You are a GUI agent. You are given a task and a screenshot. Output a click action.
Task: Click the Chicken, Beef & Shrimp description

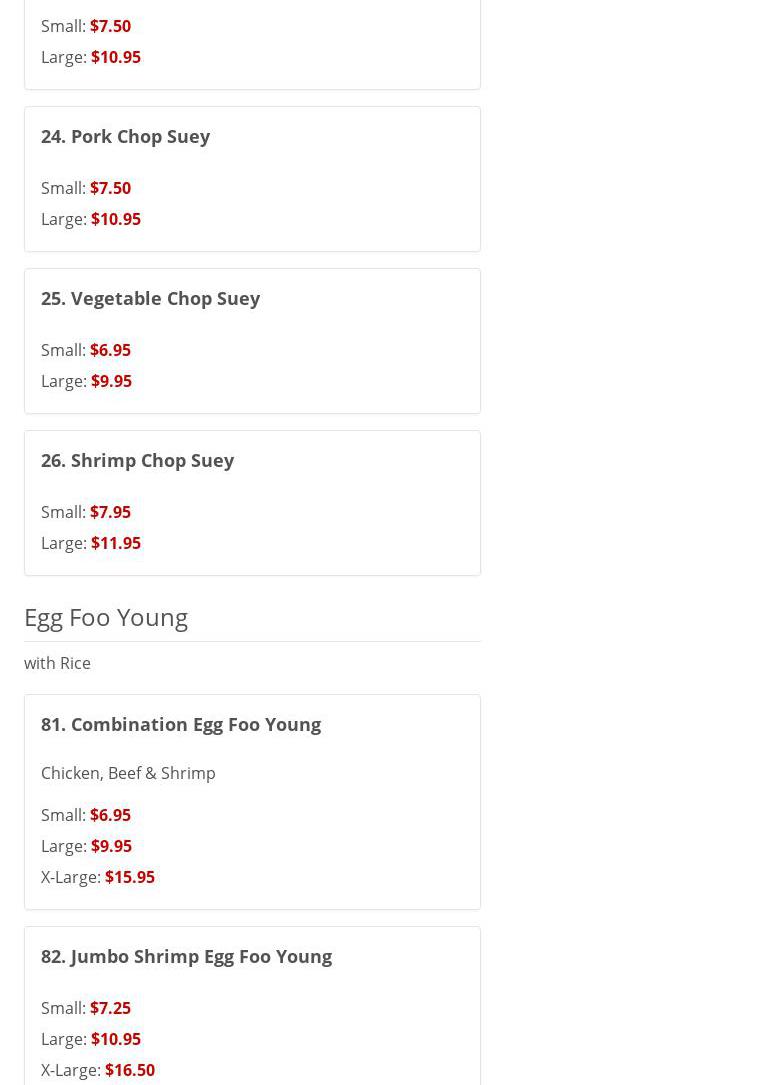pyautogui.click(x=128, y=773)
